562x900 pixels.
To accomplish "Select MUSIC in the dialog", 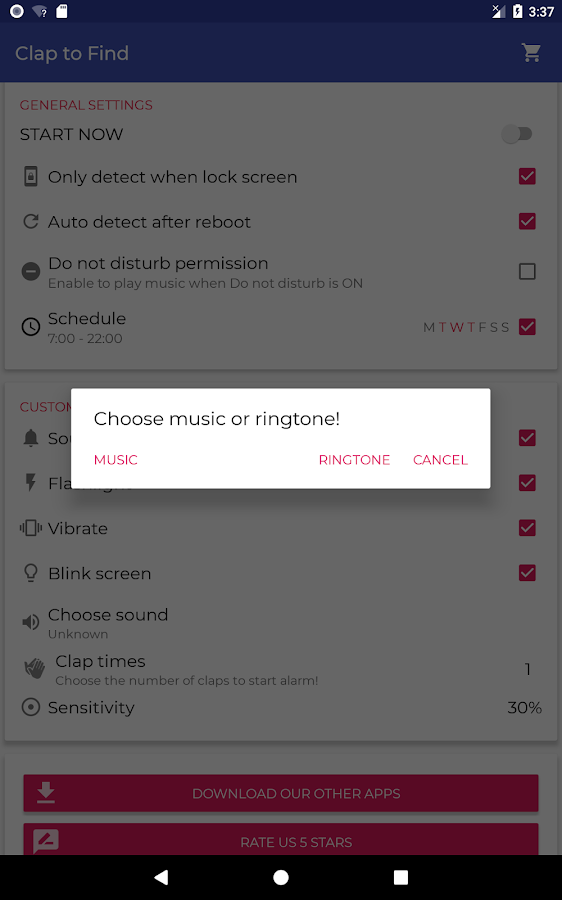I will tap(116, 460).
